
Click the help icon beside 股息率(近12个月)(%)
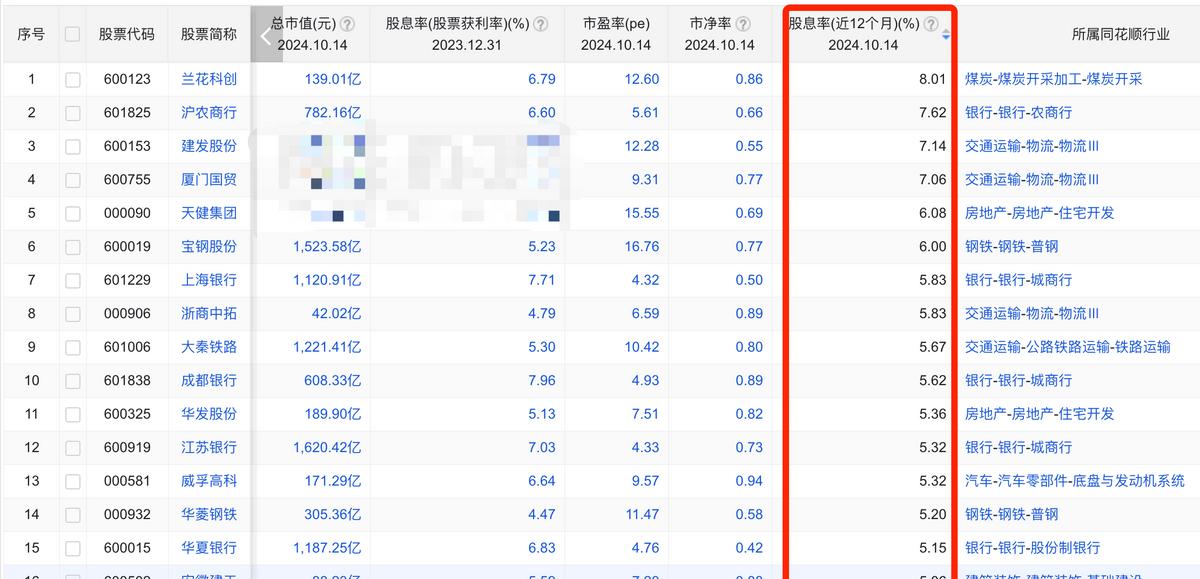click(x=931, y=24)
